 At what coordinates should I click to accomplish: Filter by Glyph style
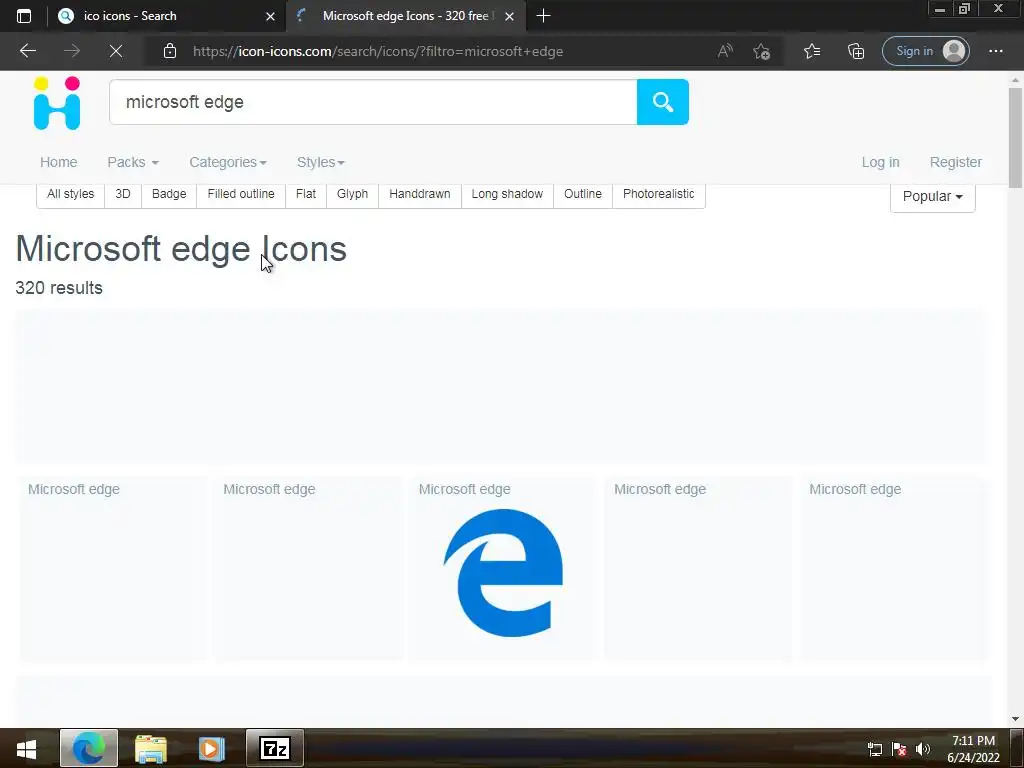[x=353, y=194]
